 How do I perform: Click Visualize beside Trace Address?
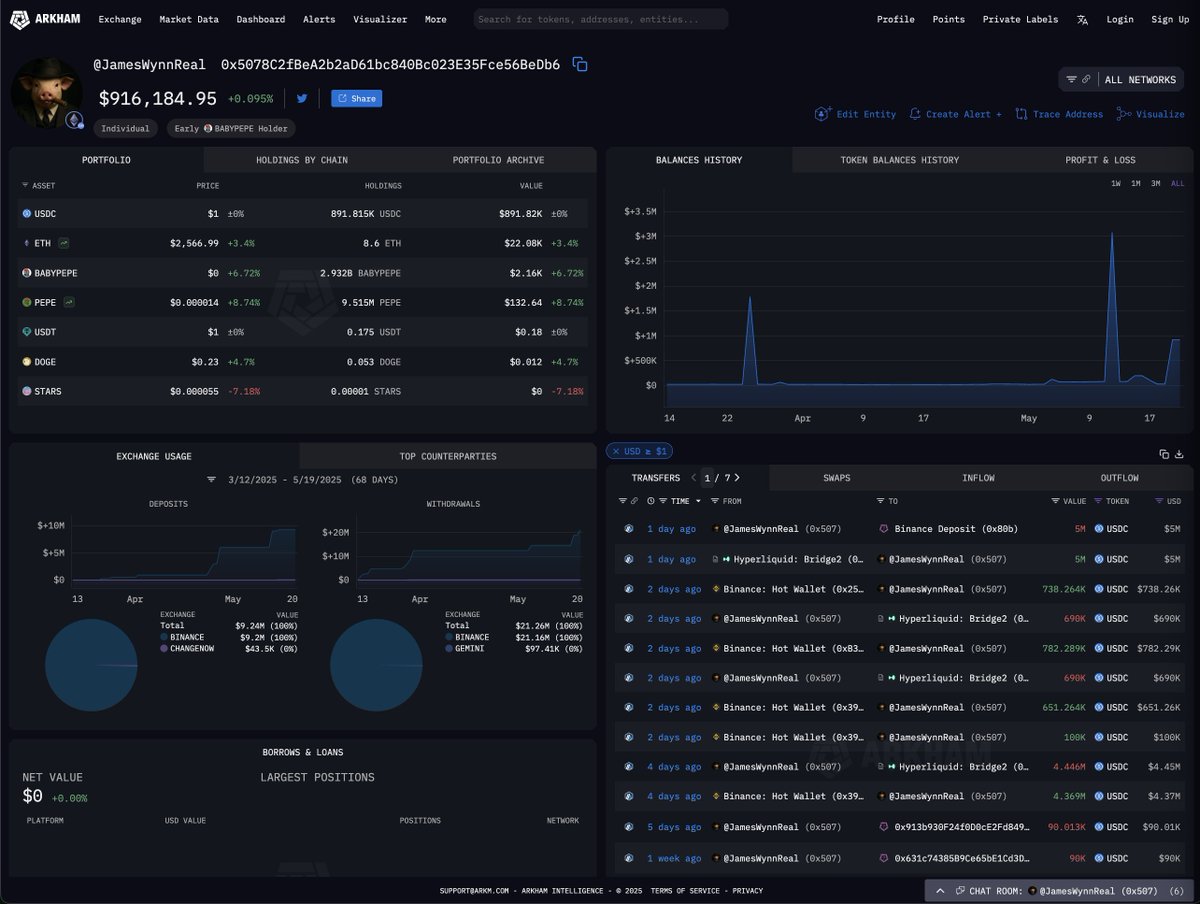click(x=1151, y=114)
